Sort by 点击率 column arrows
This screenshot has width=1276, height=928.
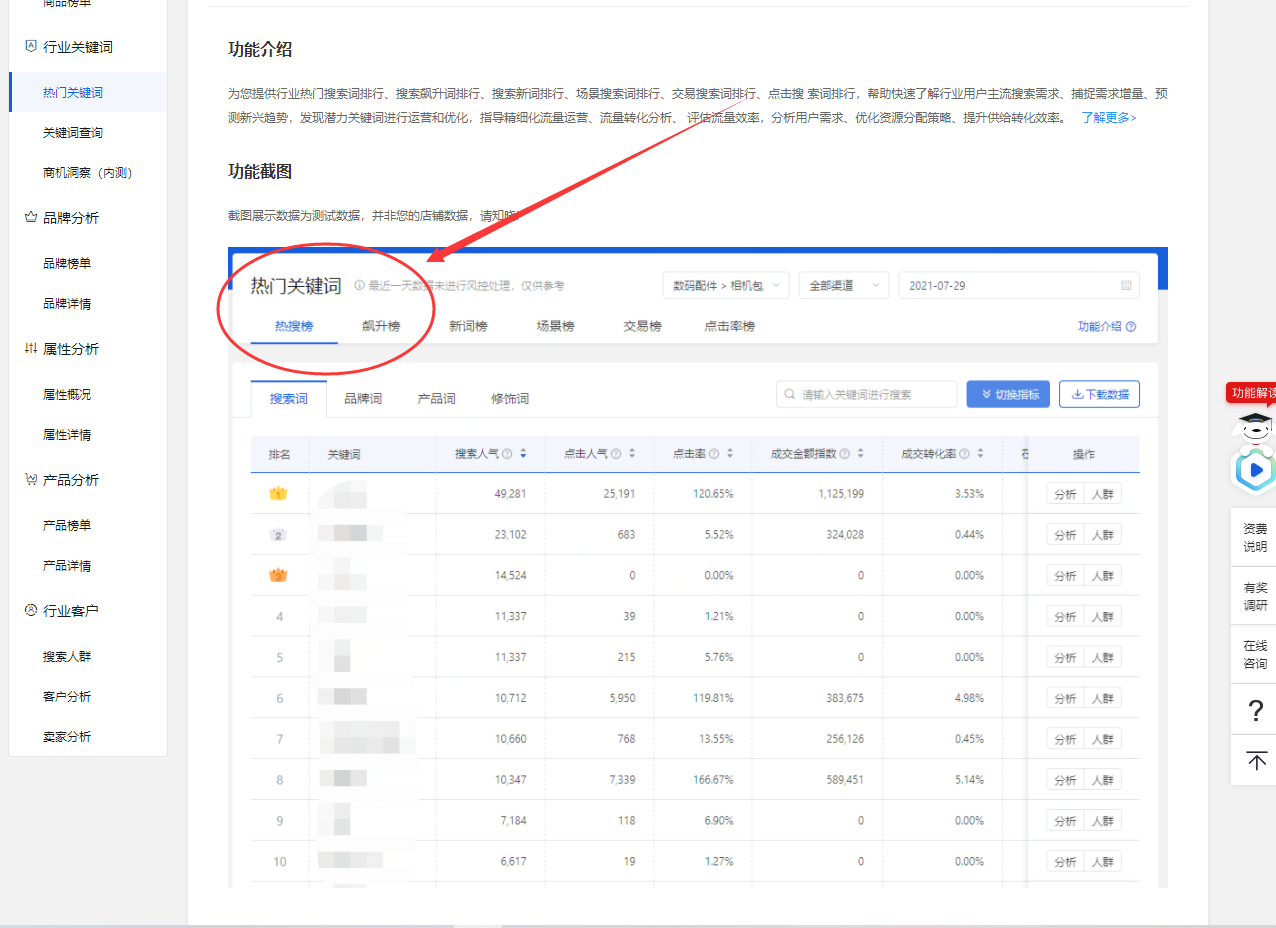730,454
